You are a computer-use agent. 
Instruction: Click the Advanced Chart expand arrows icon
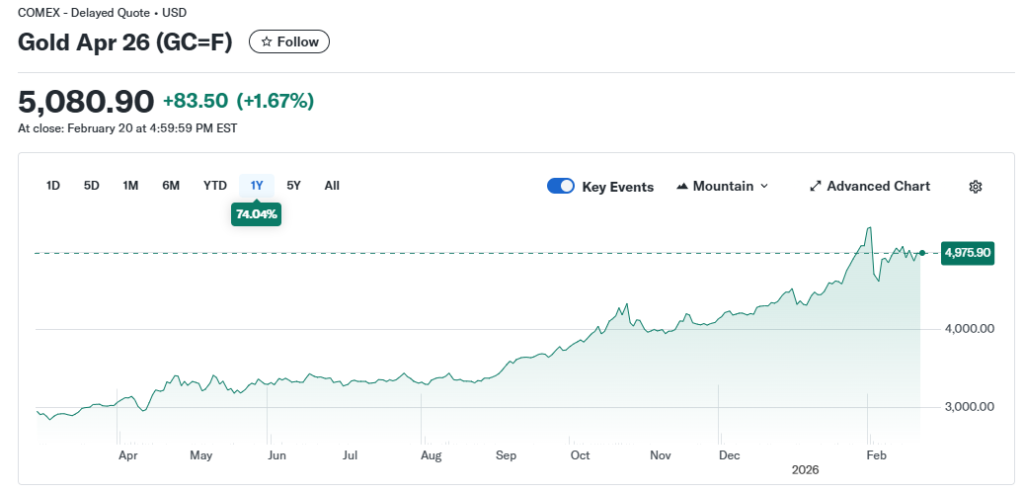coord(815,186)
